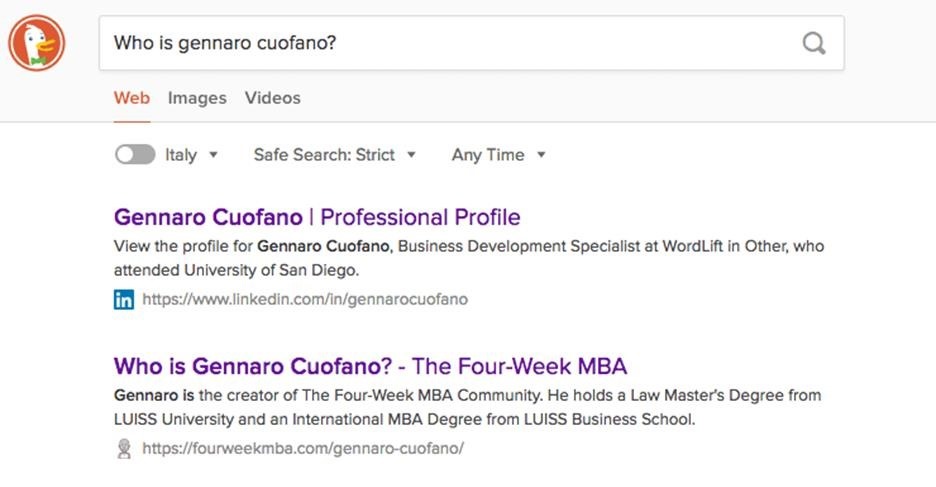Select the Web results tab
Viewport: 936px width, 487px height.
click(131, 98)
